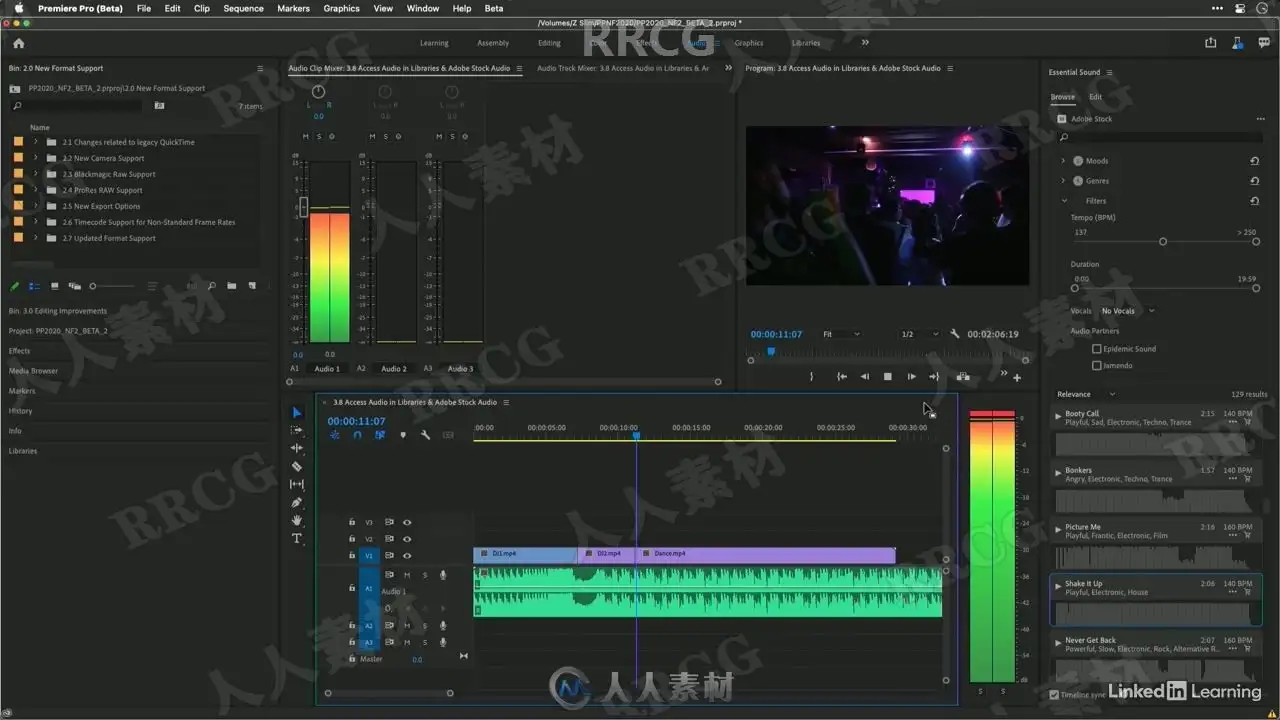Play the Bonkers track preview
The height and width of the screenshot is (720, 1280).
(x=1059, y=473)
